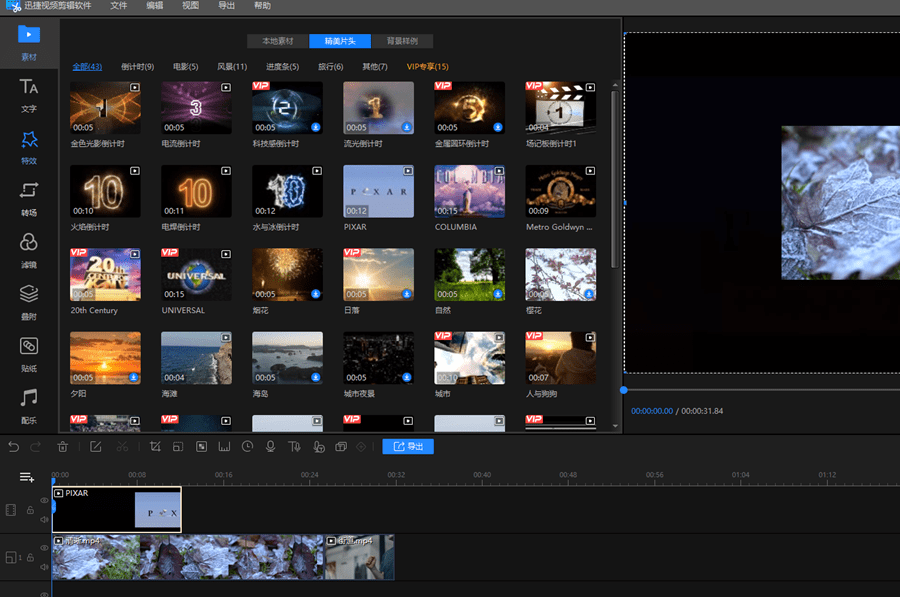Click the clock duration icon
Viewport: 900px width, 597px height.
(247, 447)
